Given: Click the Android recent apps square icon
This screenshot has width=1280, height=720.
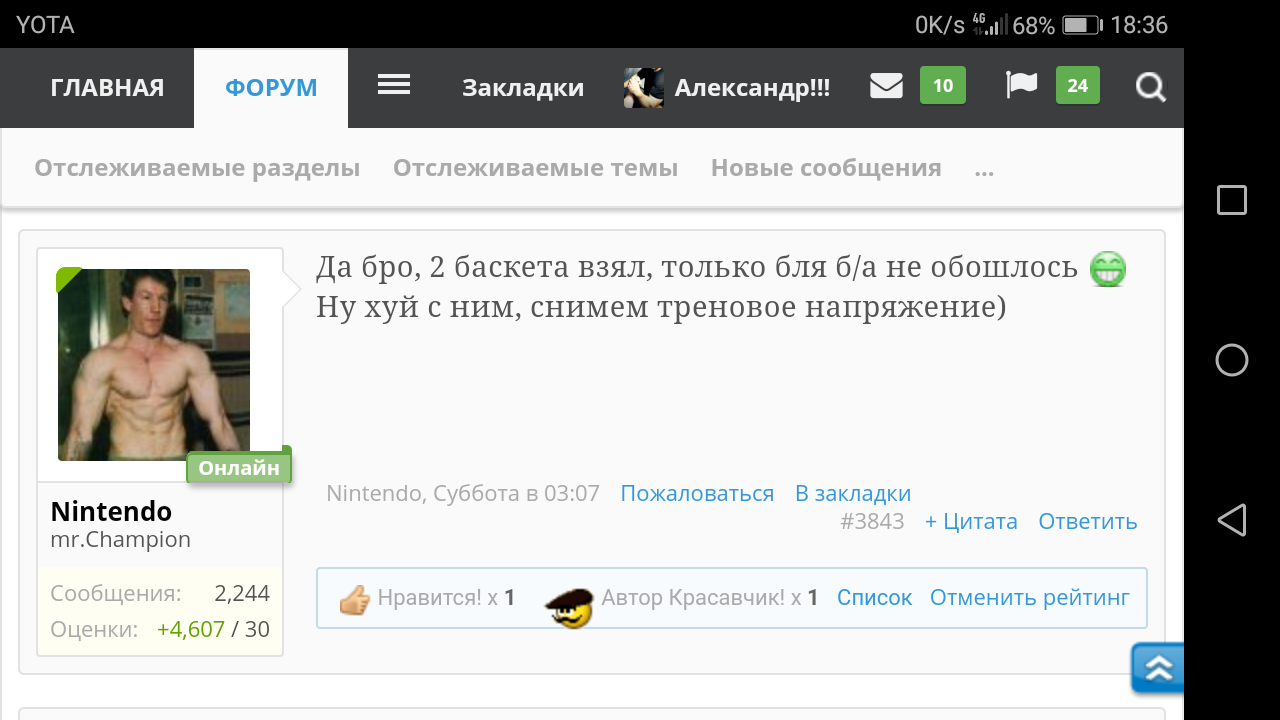Looking at the screenshot, I should point(1231,200).
